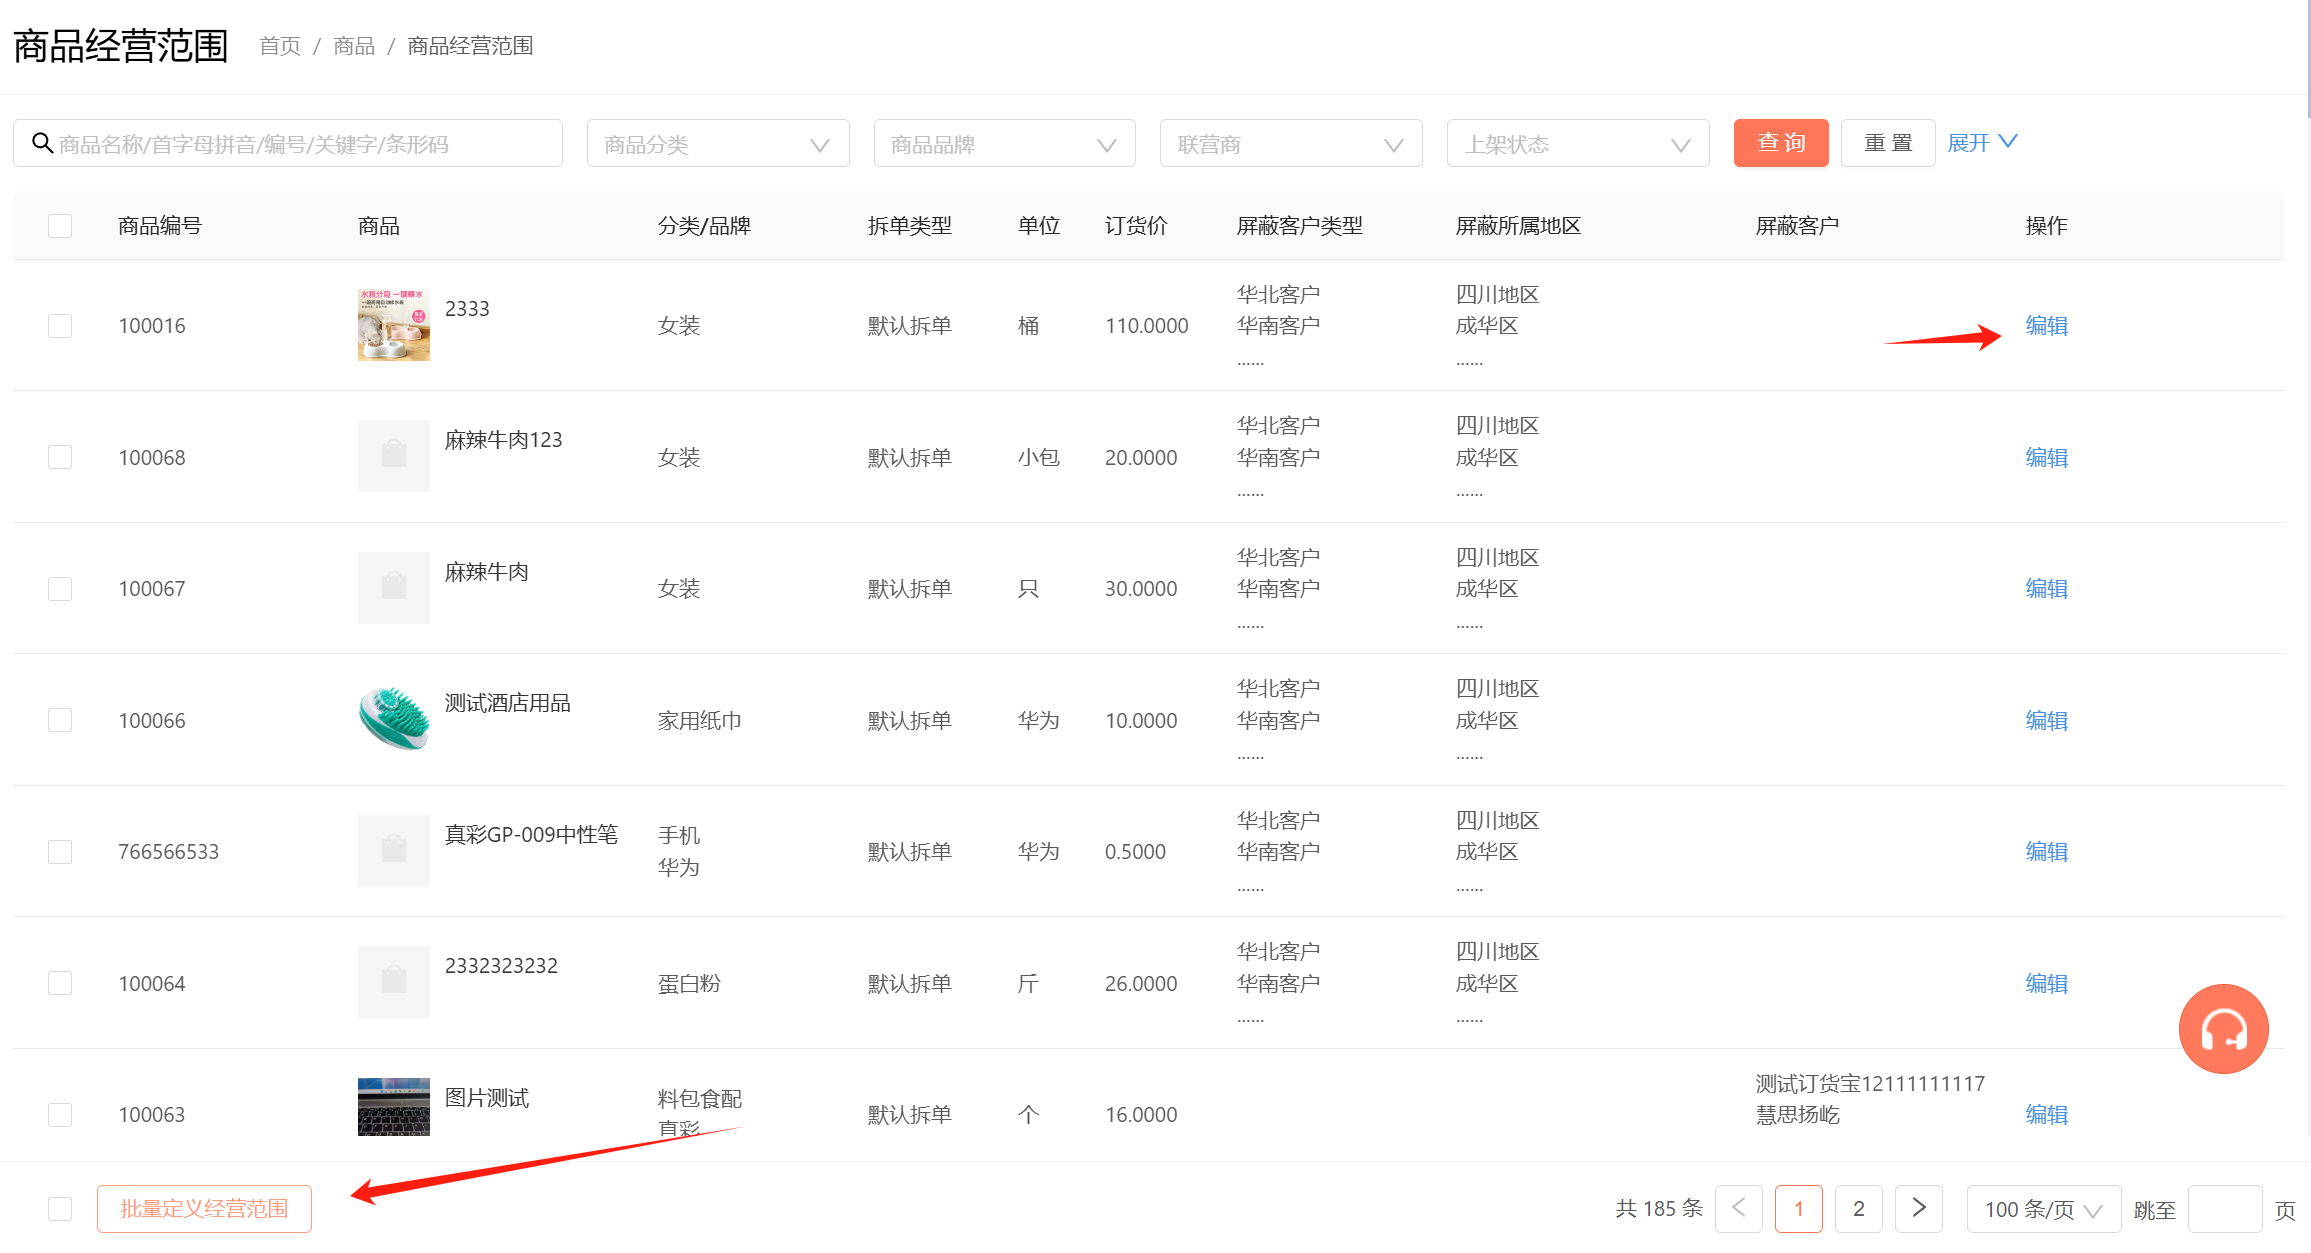Go to previous page arrow
The width and height of the screenshot is (2311, 1253).
(x=1739, y=1208)
